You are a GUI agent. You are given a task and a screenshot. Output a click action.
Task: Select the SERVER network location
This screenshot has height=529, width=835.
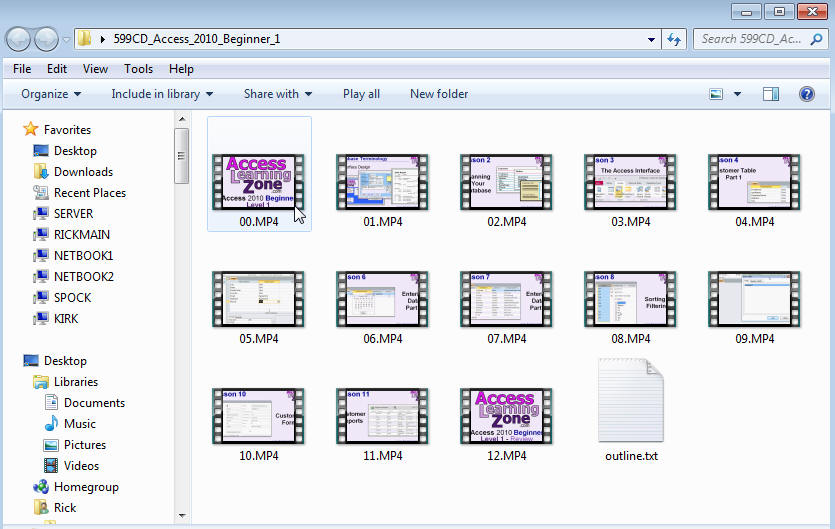pos(73,214)
